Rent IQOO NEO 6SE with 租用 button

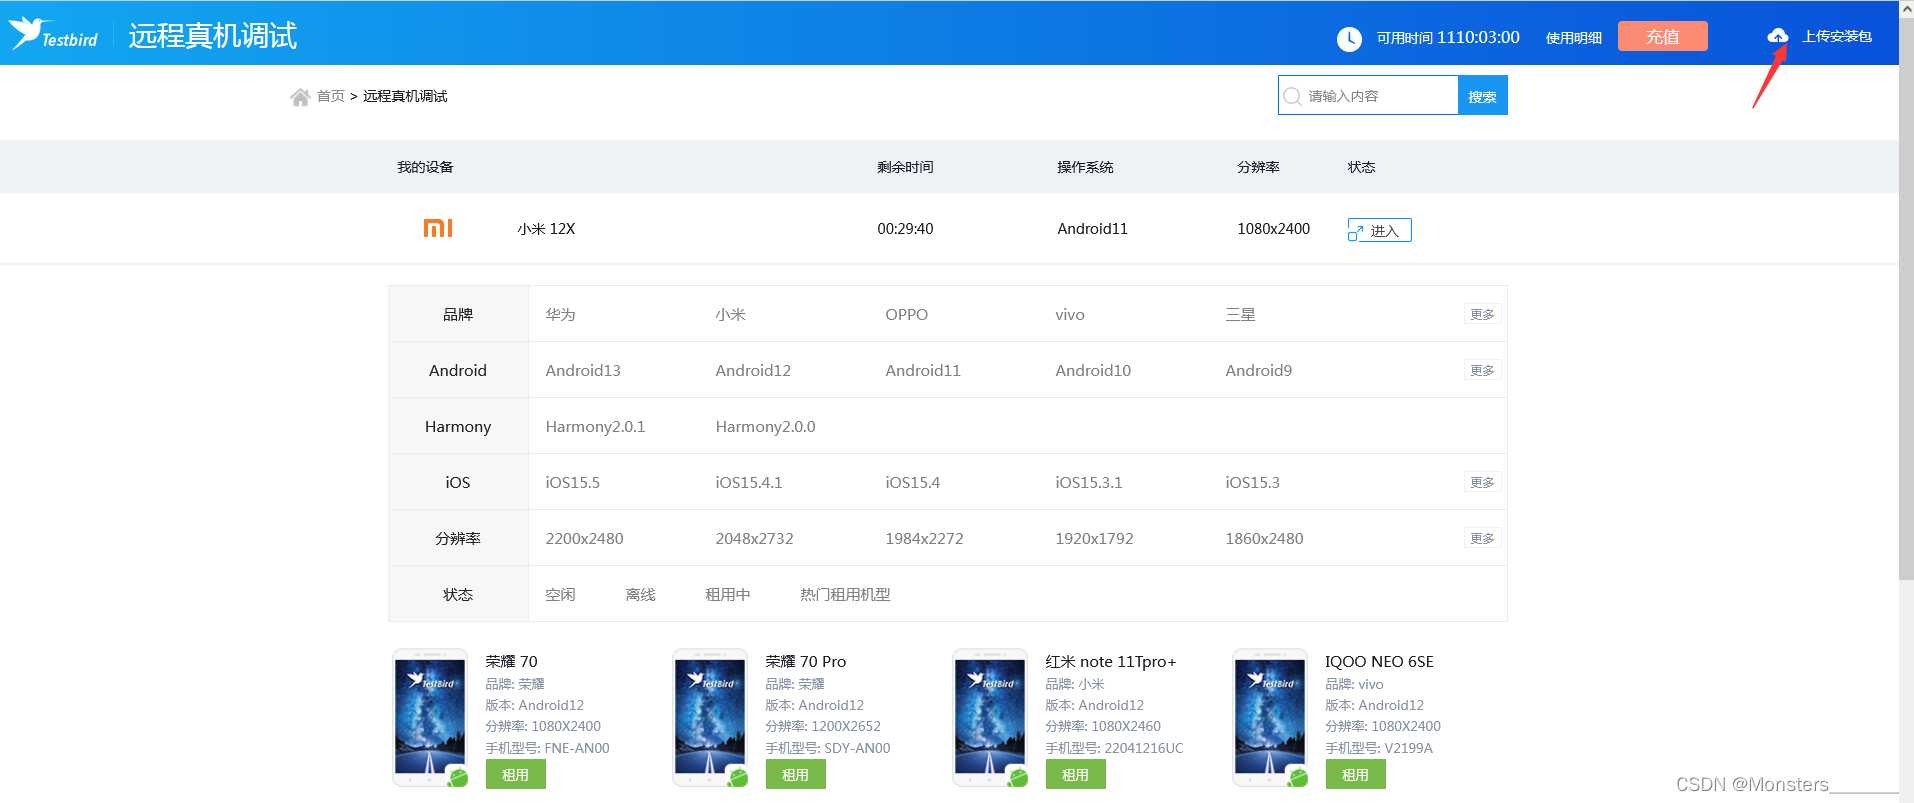tap(1355, 774)
